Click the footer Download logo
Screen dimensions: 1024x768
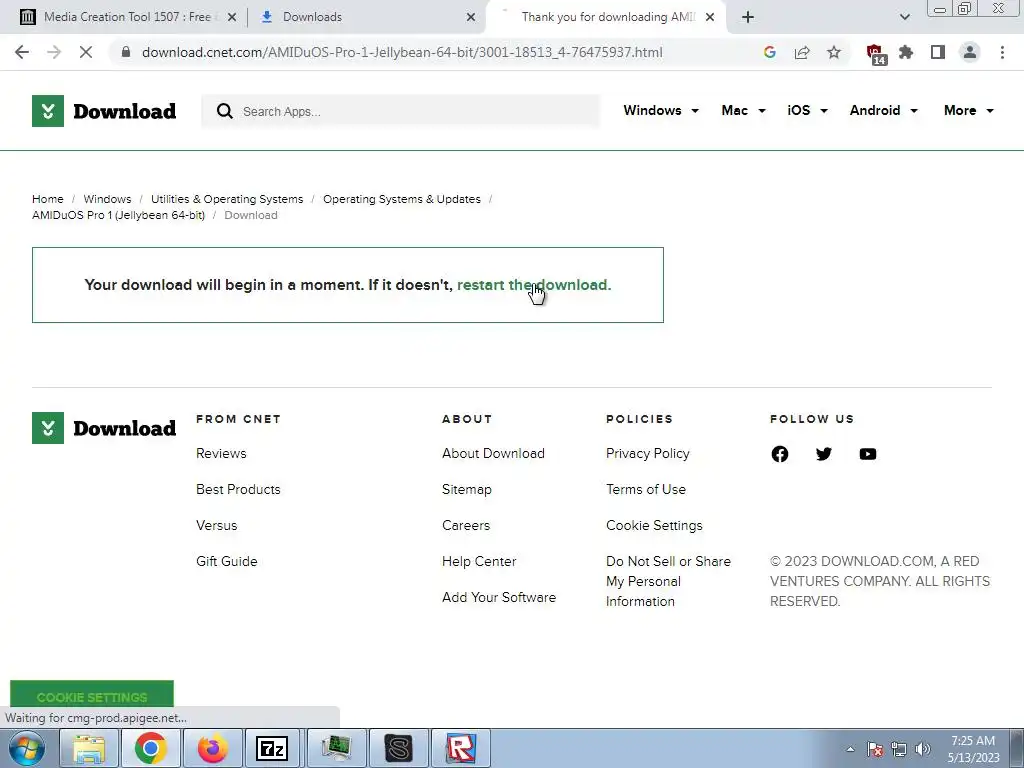pos(104,428)
